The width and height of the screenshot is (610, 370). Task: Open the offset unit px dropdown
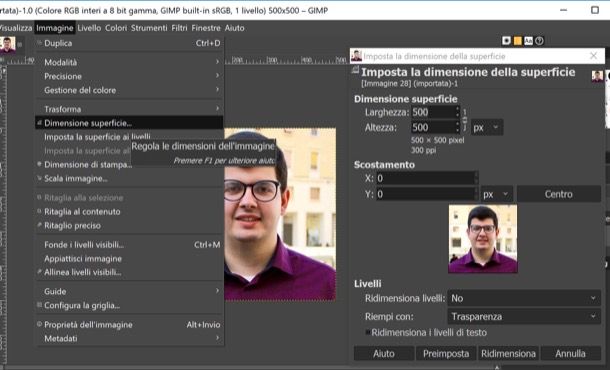tap(497, 194)
